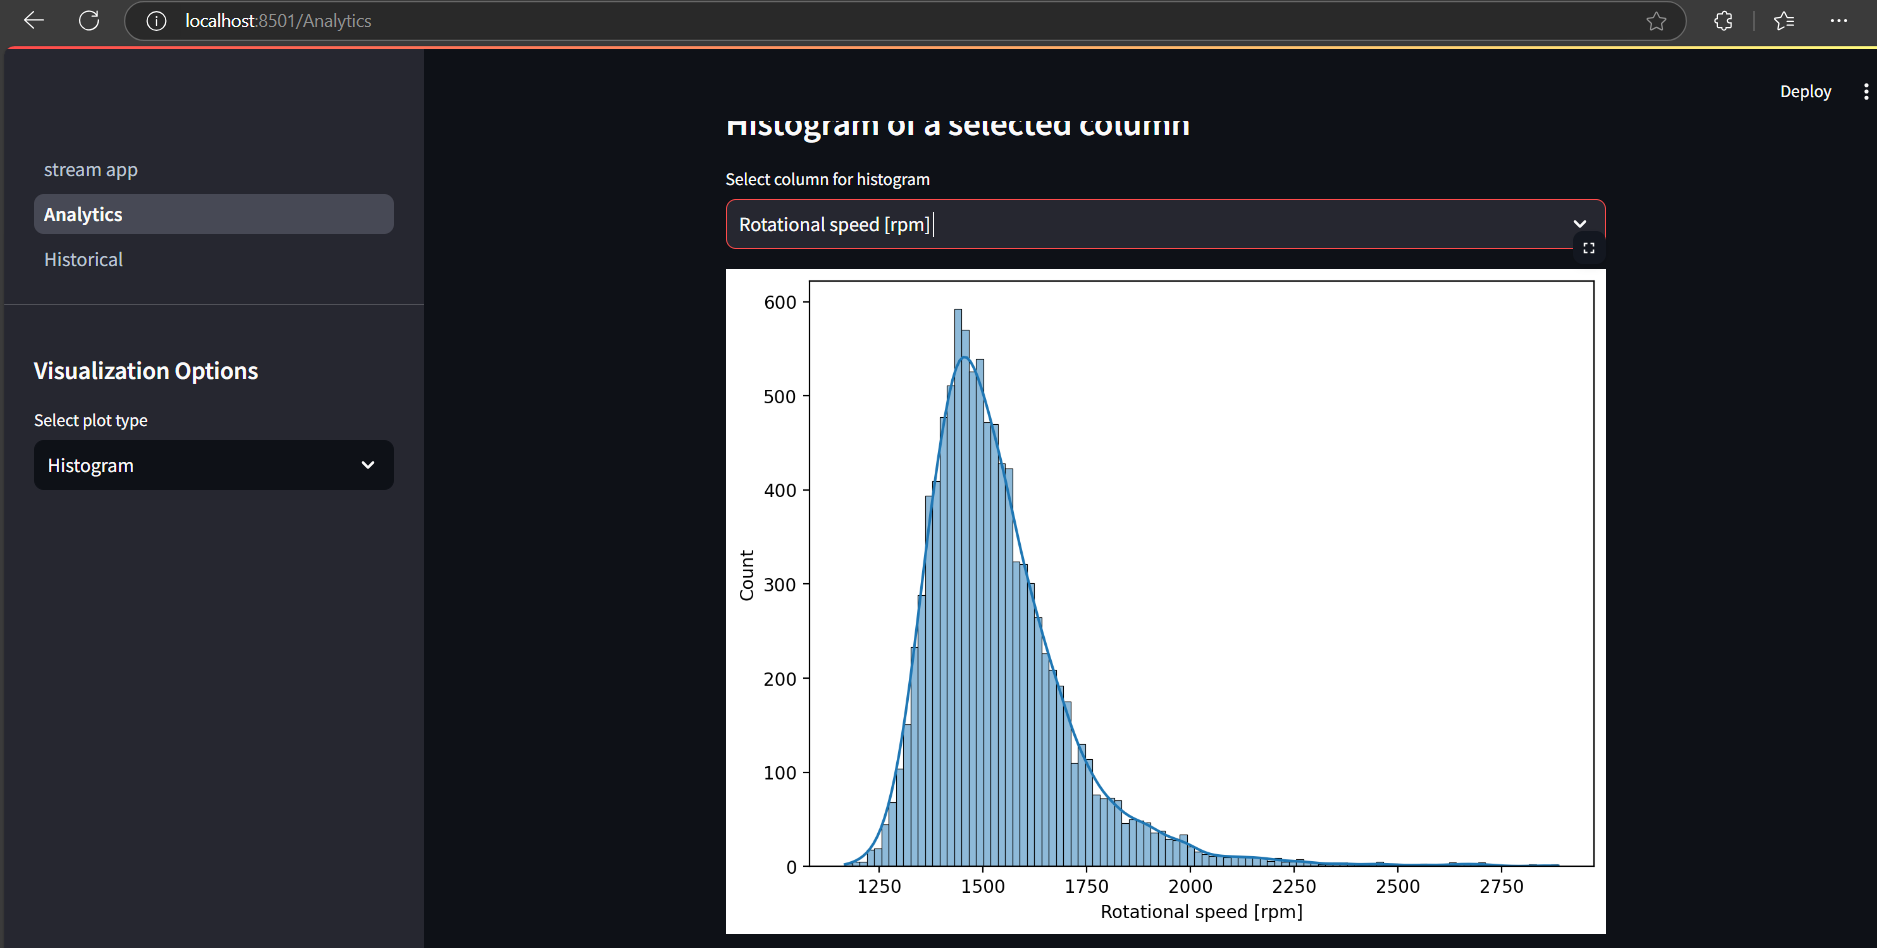Click the 400 y-axis tick label
This screenshot has width=1877, height=948.
(780, 490)
